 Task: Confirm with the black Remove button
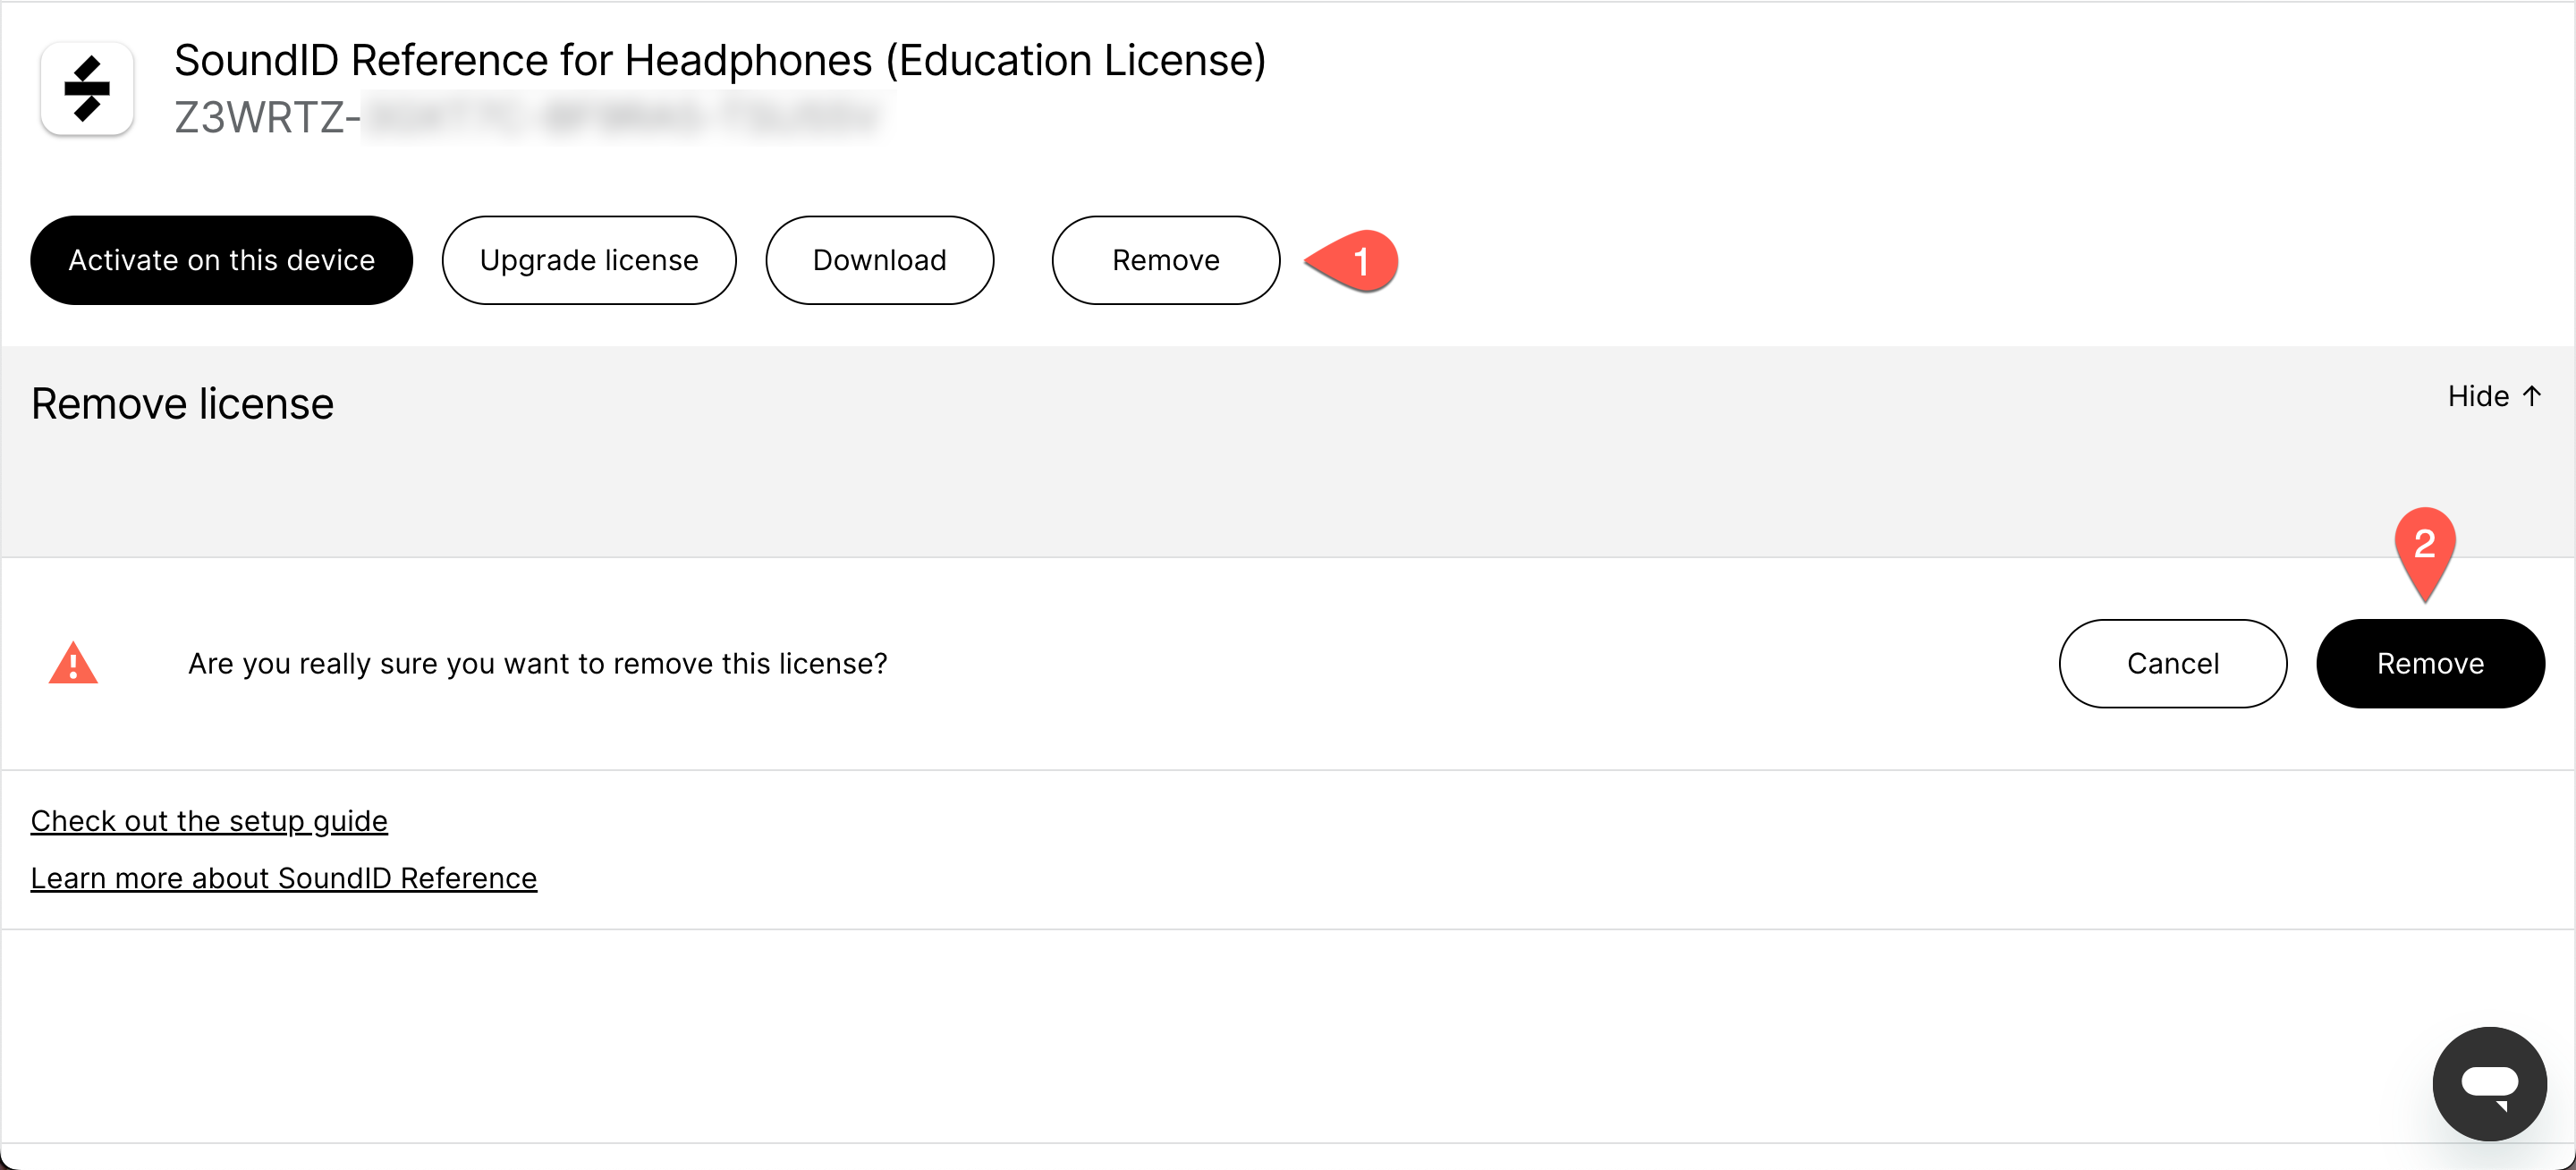pos(2430,663)
